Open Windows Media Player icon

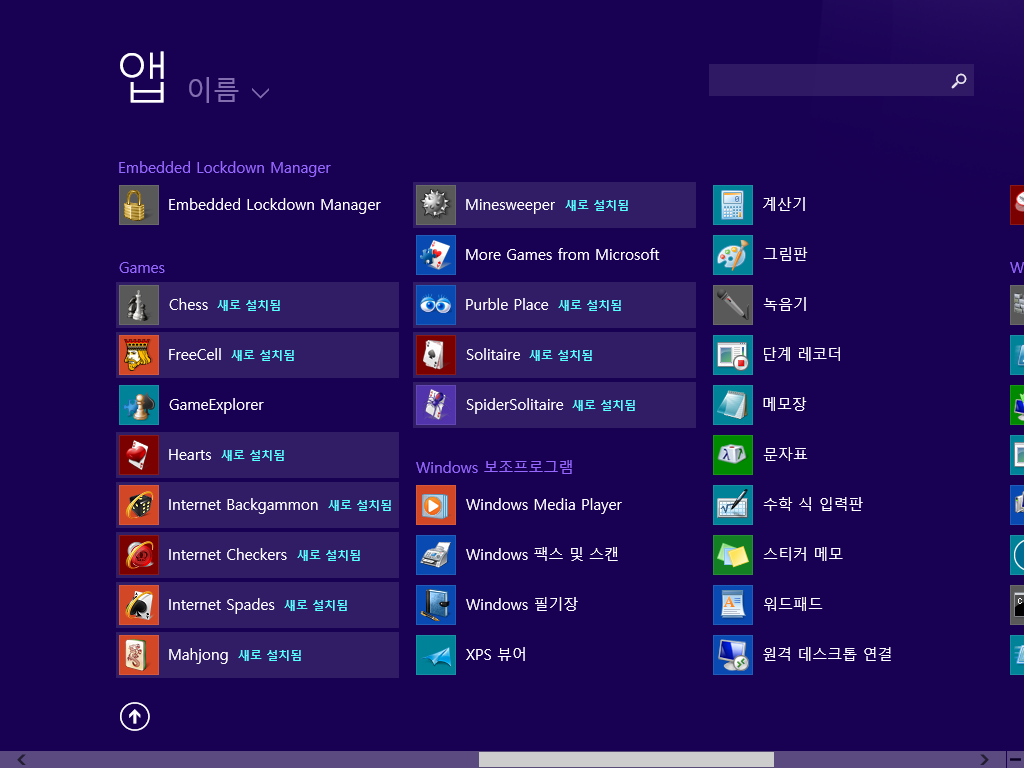(436, 505)
